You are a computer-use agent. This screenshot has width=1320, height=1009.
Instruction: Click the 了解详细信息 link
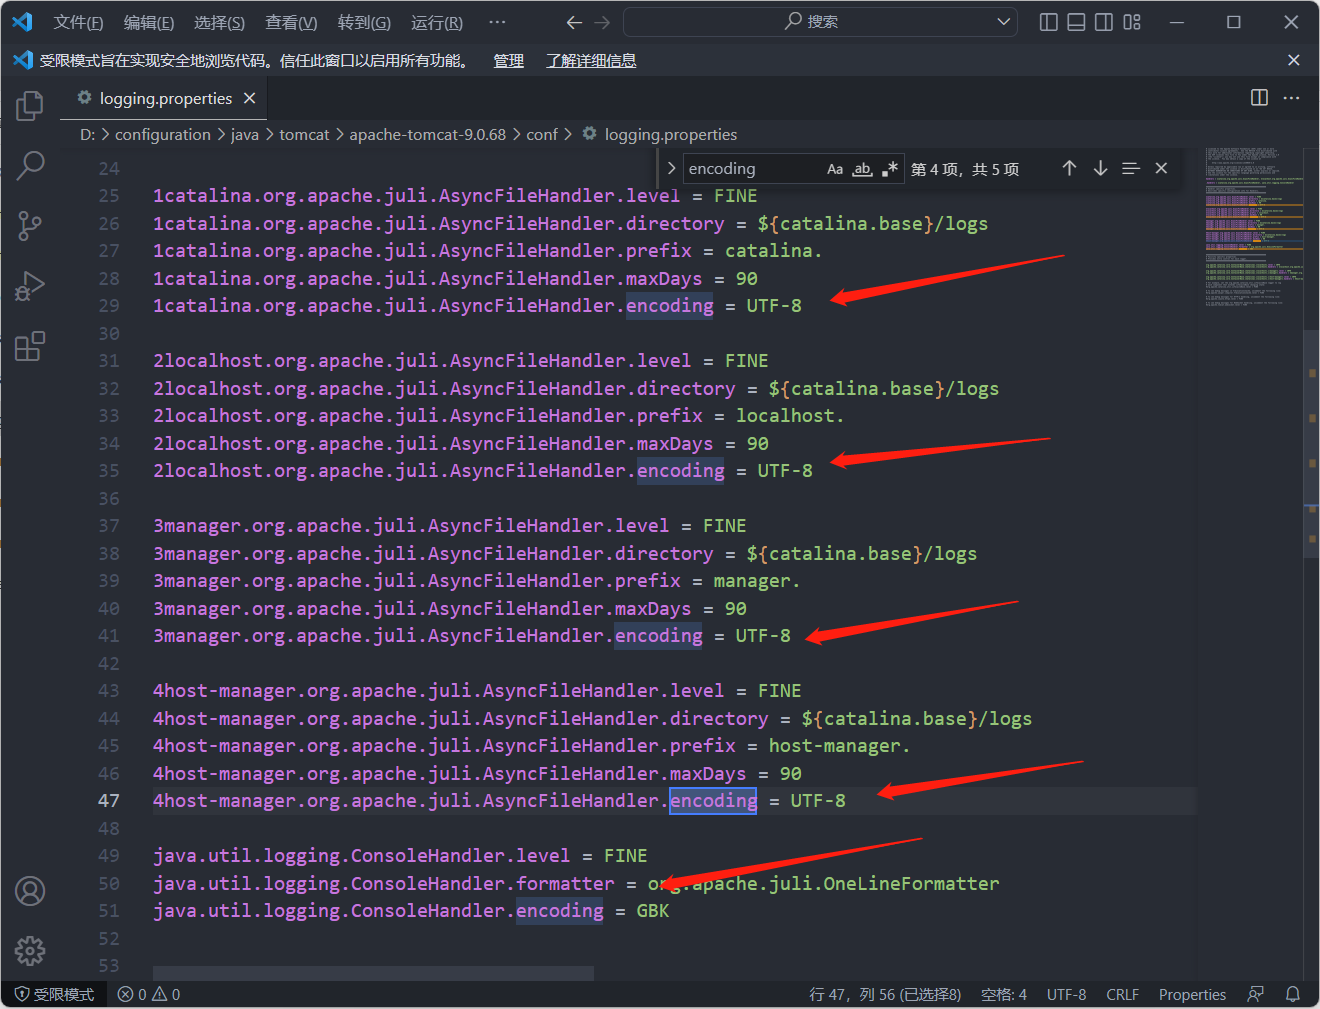click(x=591, y=61)
